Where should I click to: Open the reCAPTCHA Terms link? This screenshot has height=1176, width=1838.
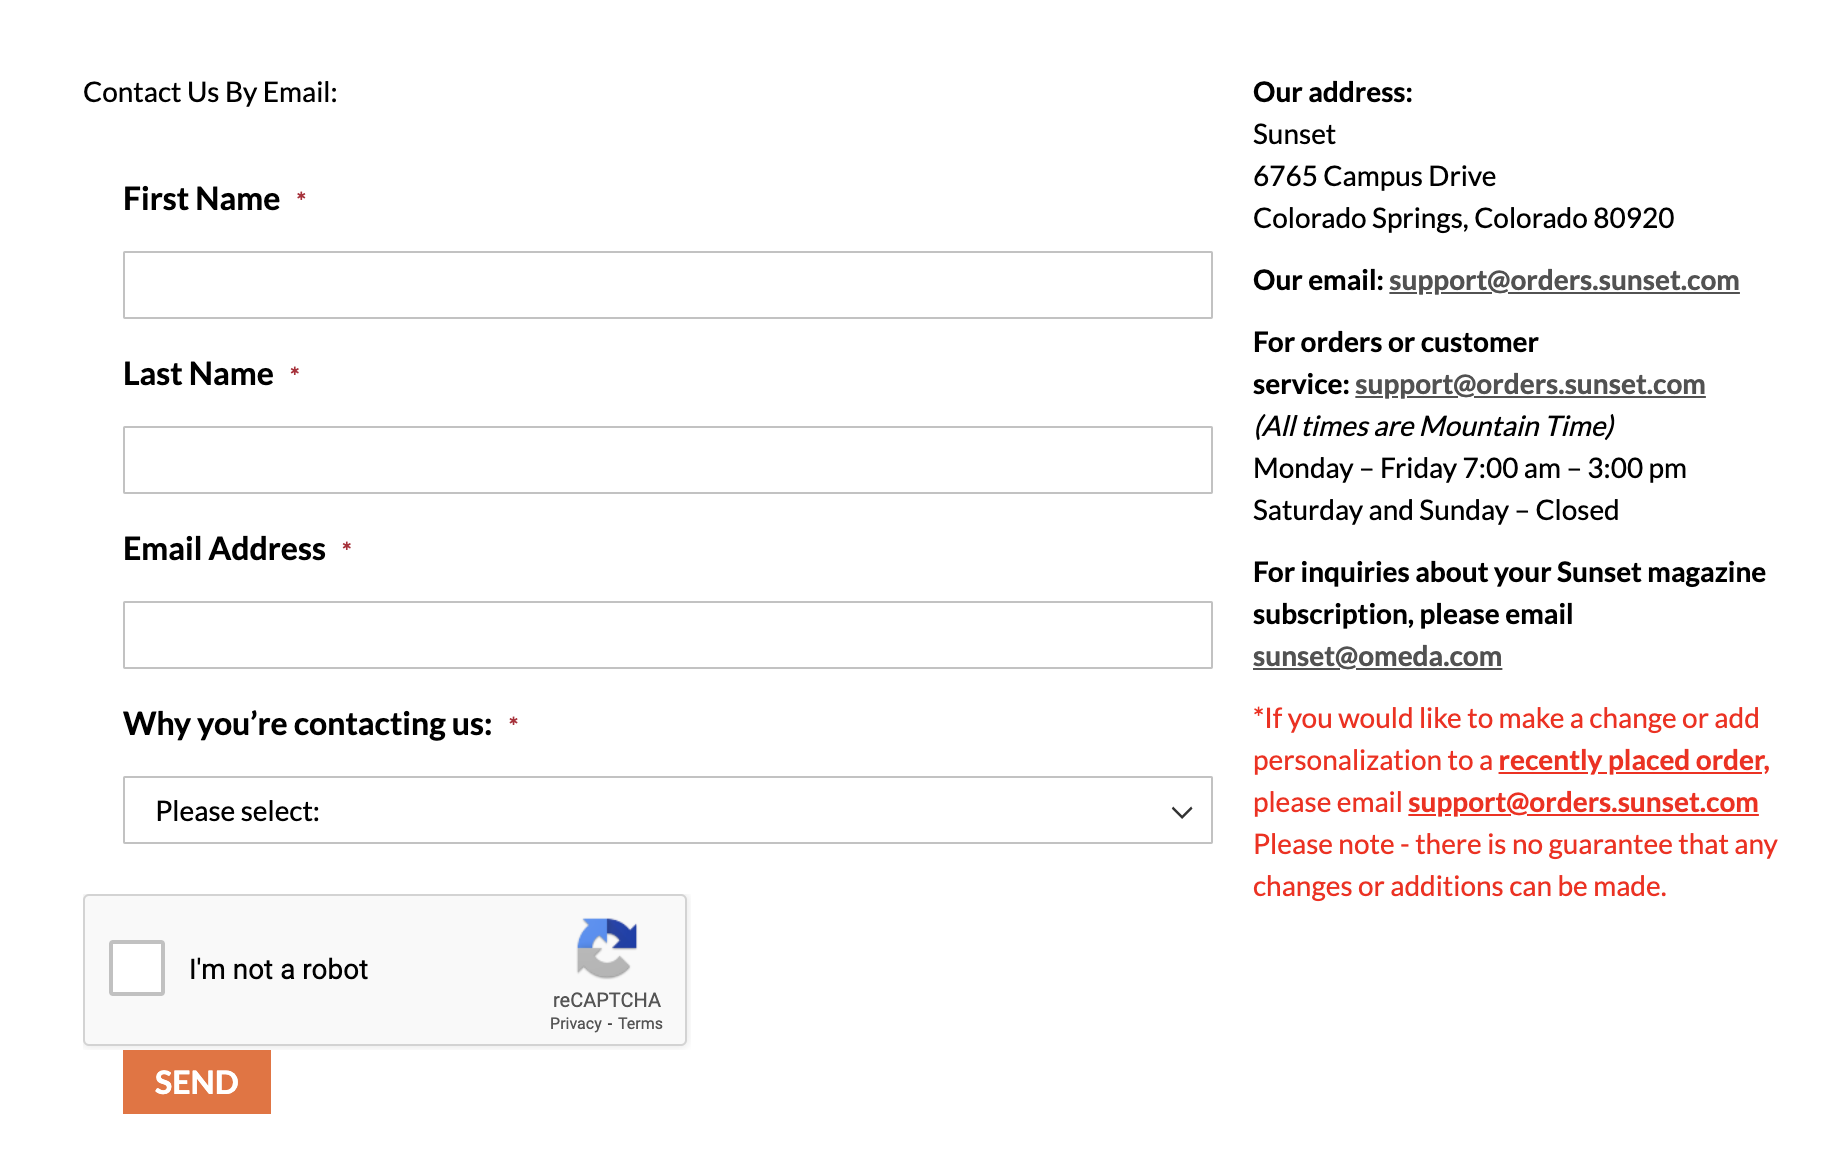[x=640, y=1022]
